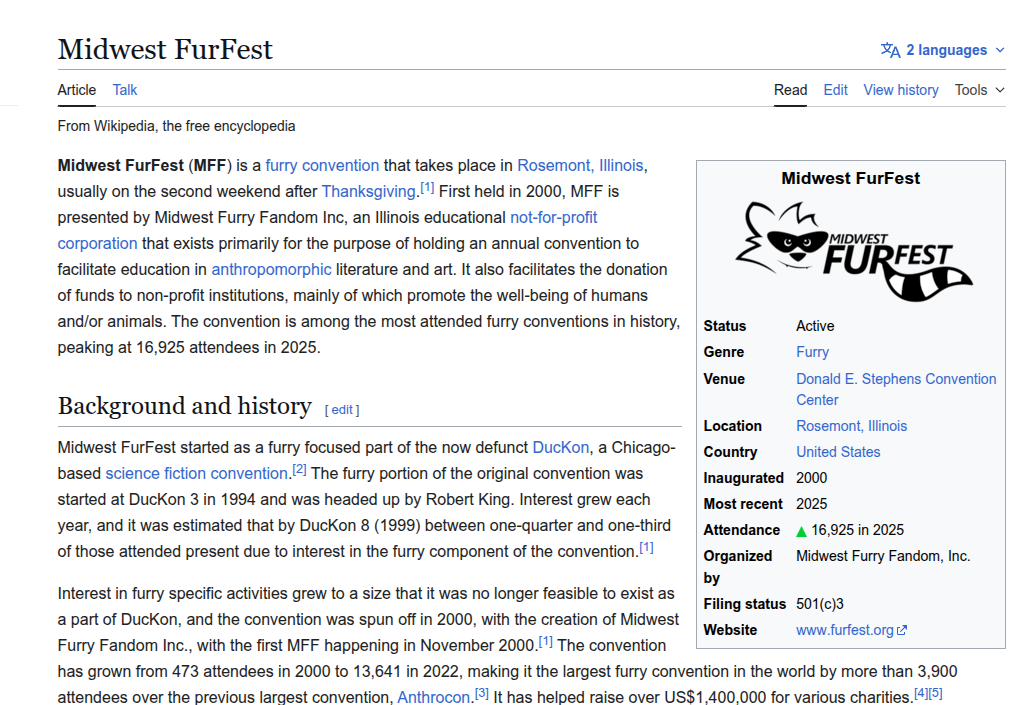Open the View history tab
Screen dimensions: 1017x705
(900, 90)
